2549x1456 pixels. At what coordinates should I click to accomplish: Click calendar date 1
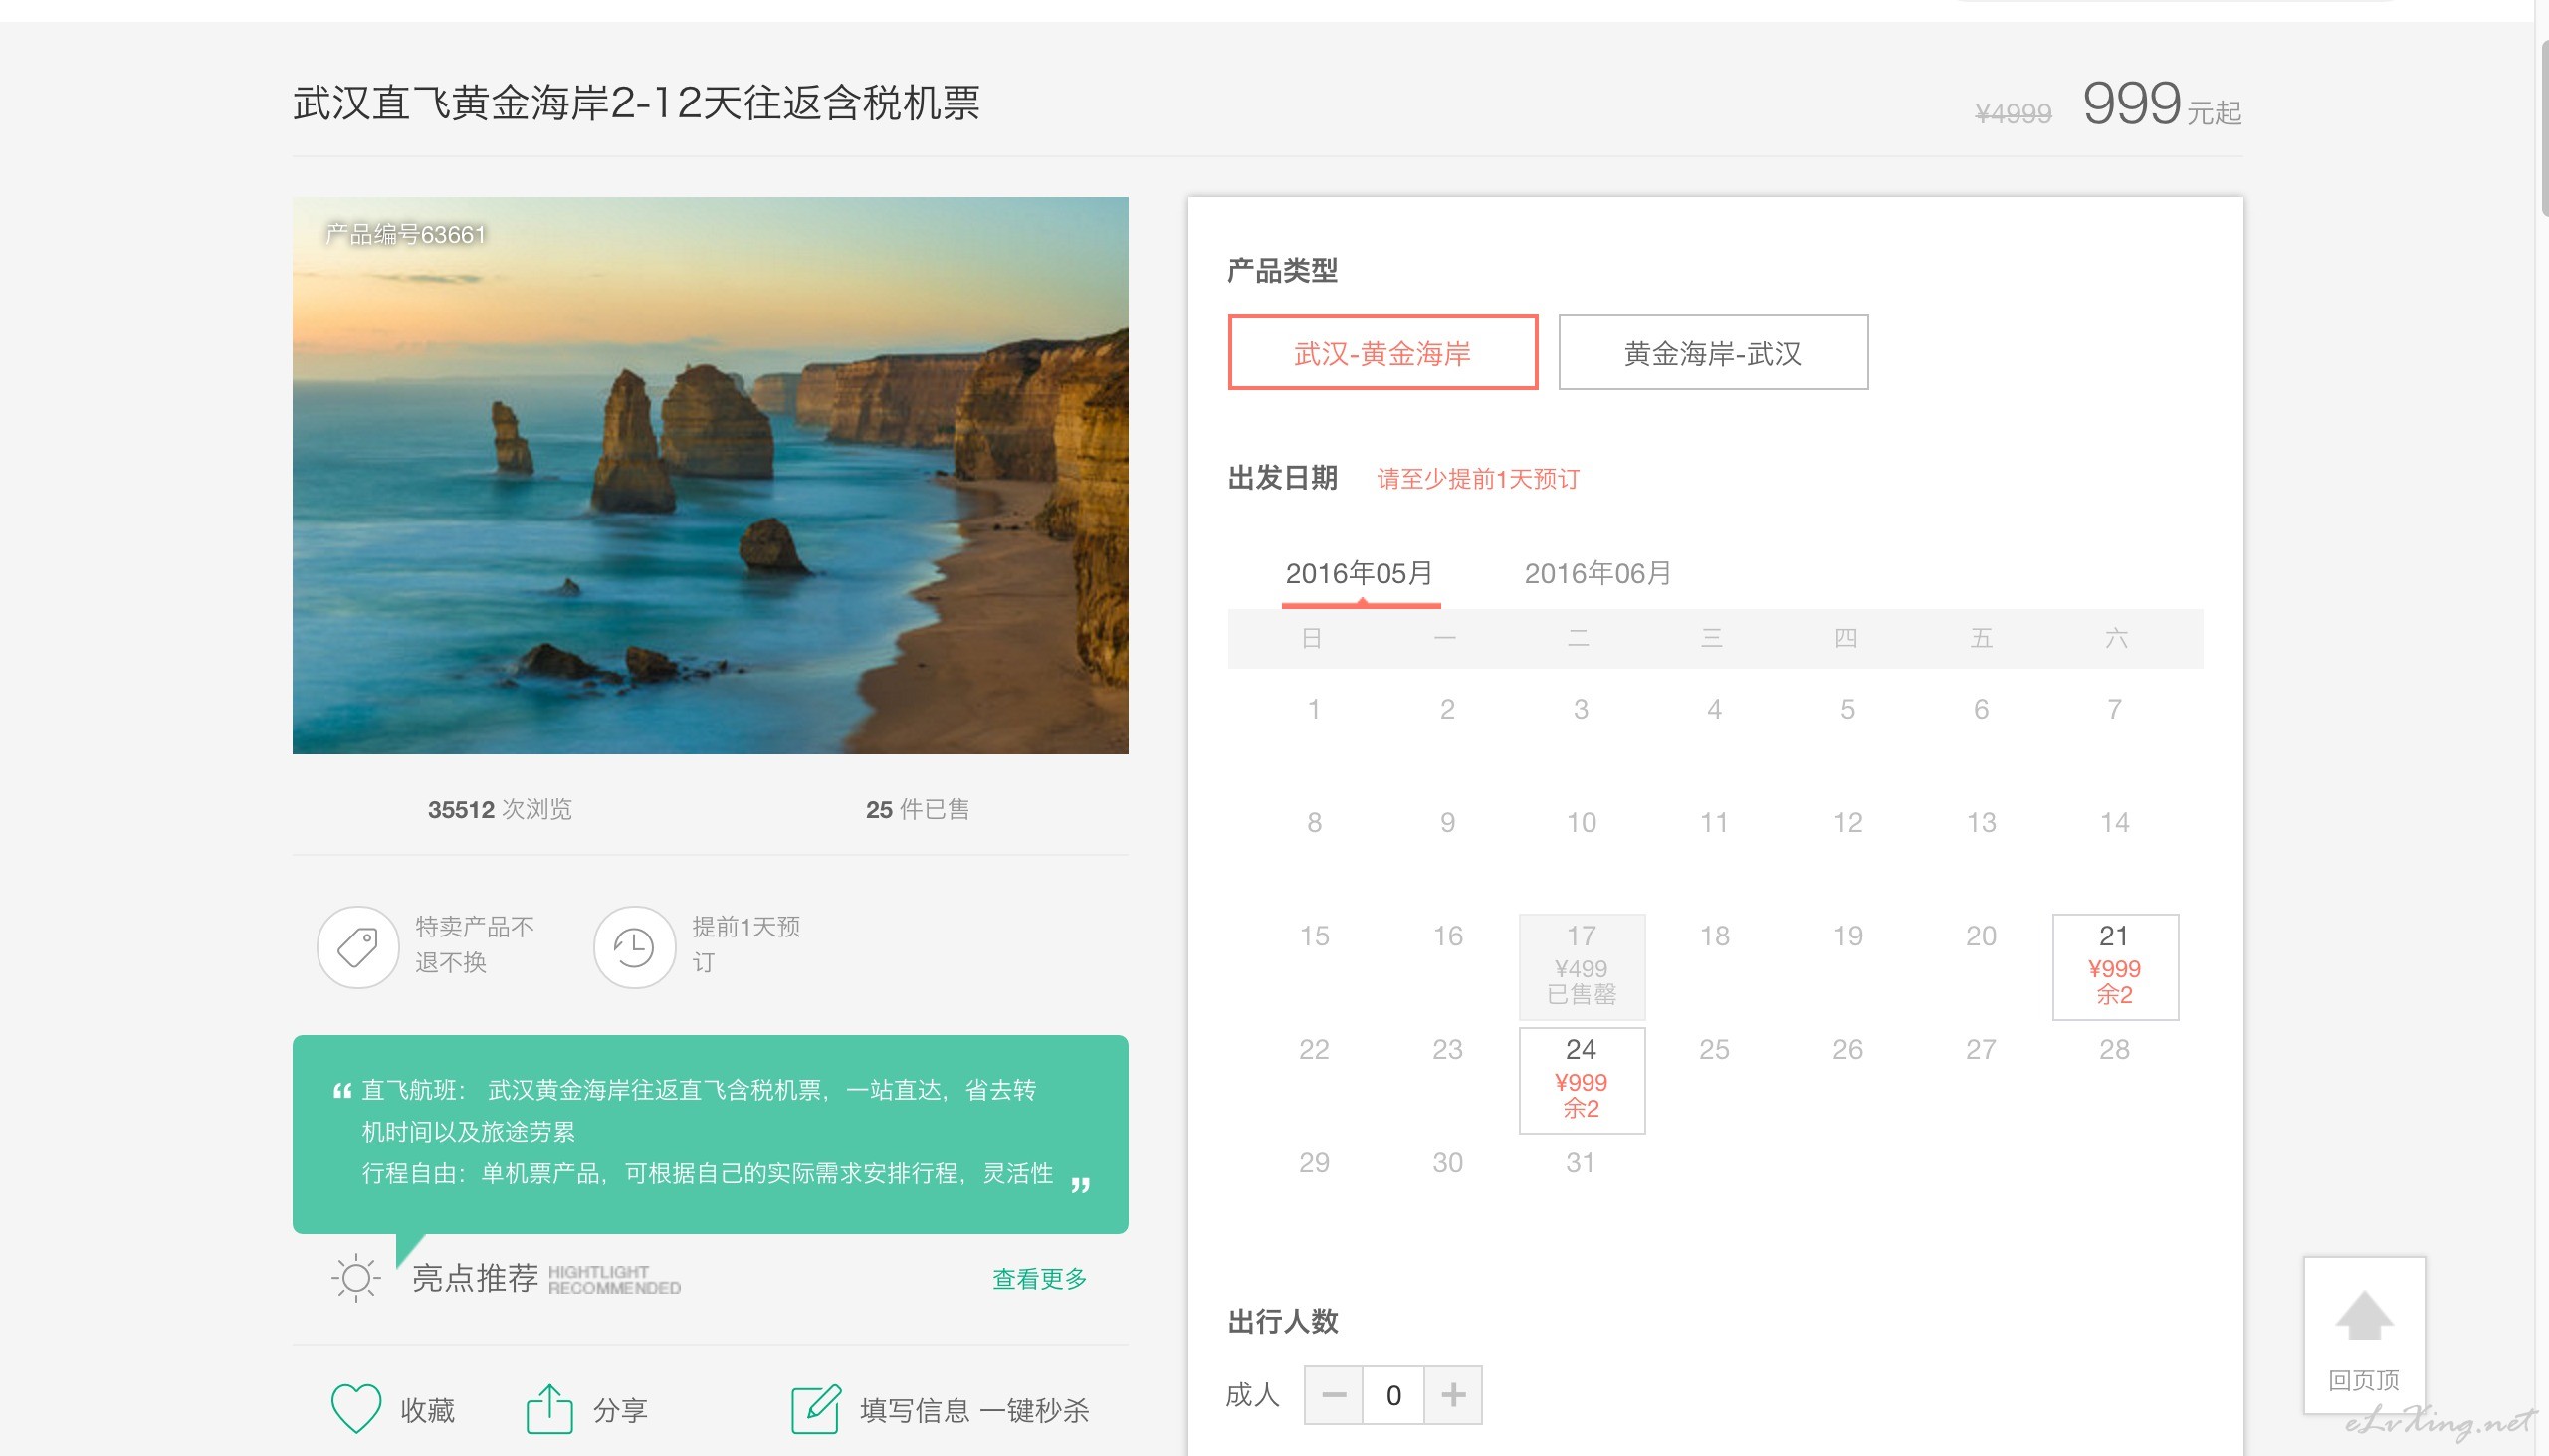pyautogui.click(x=1314, y=709)
